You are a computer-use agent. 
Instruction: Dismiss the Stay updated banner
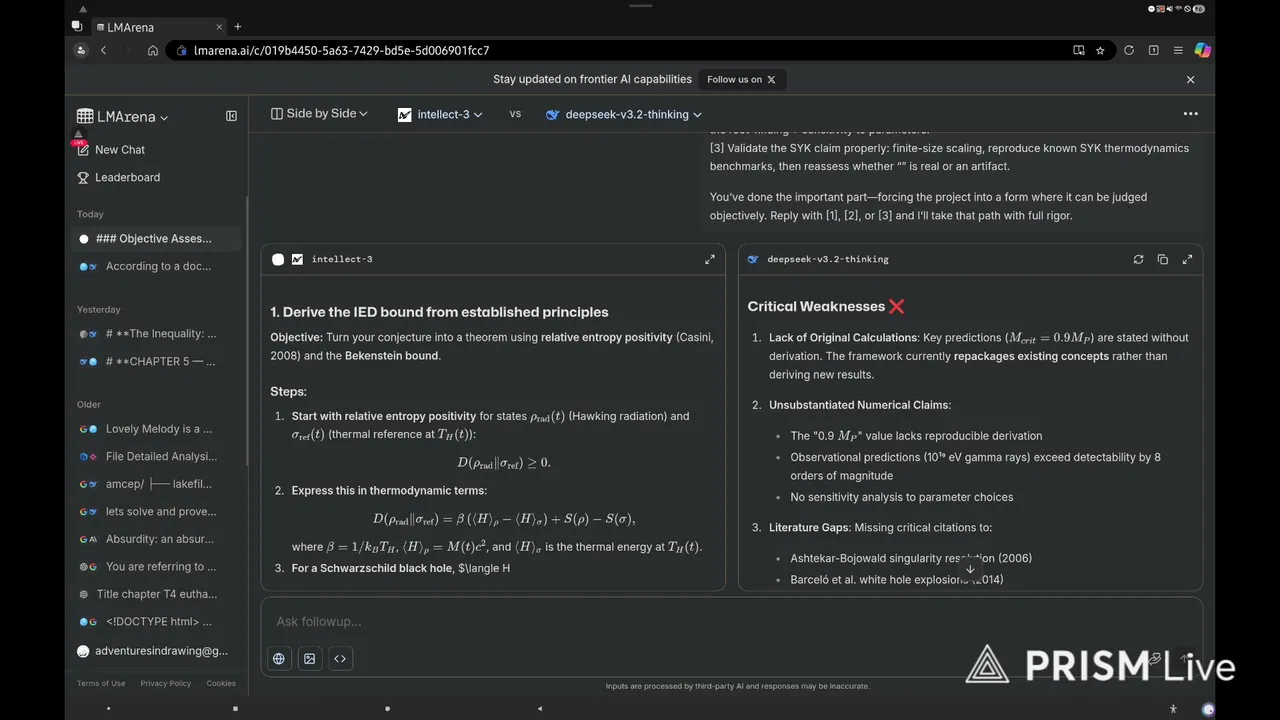pos(1190,79)
